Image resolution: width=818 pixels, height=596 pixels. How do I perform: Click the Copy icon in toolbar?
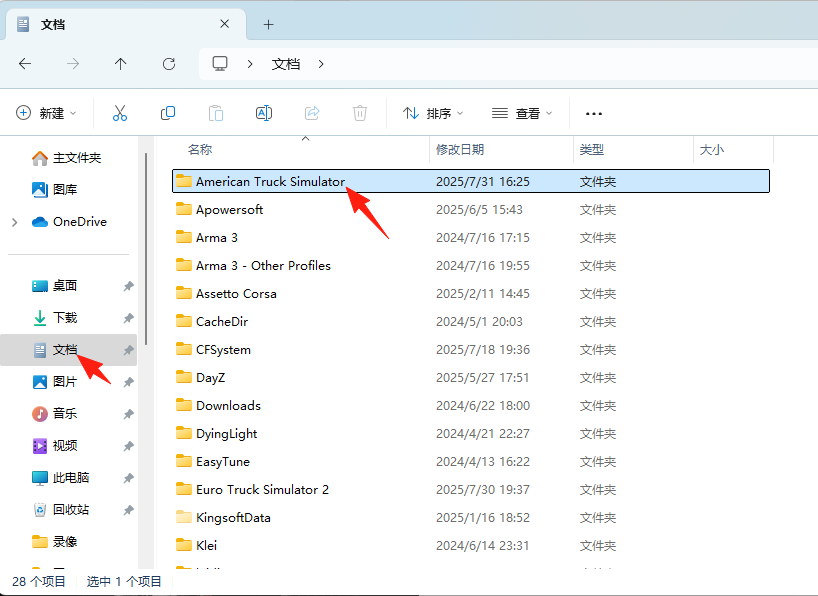click(167, 113)
